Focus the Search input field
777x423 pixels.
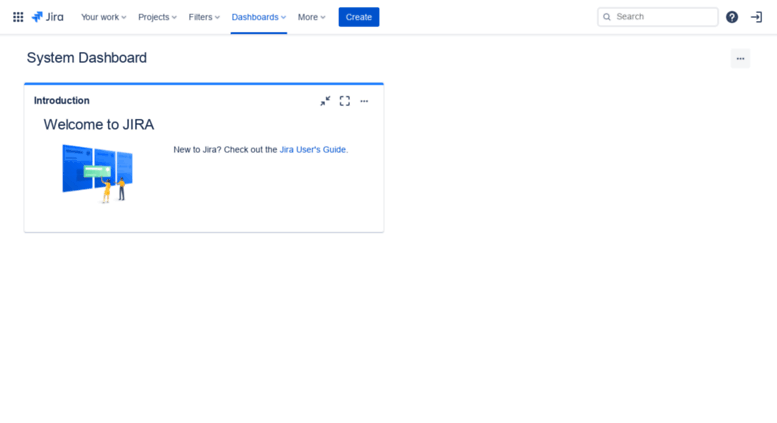click(658, 17)
